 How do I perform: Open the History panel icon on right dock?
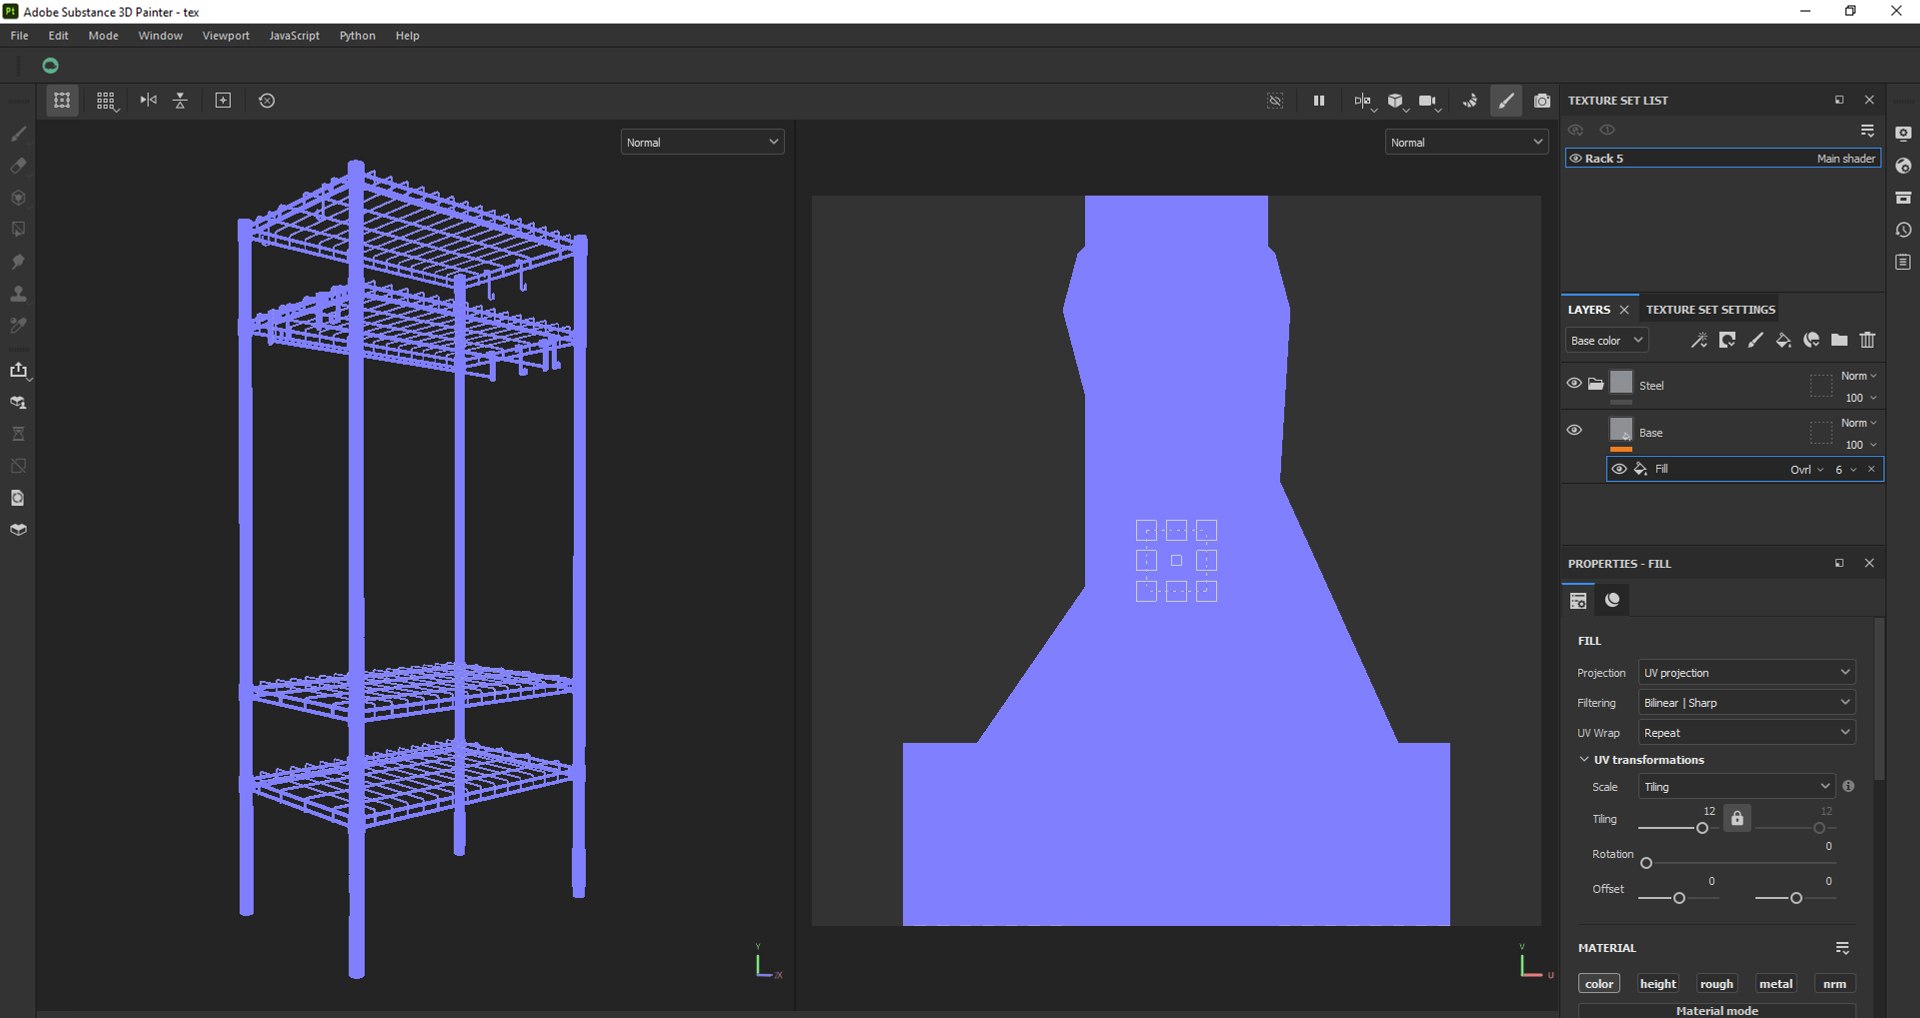(1903, 230)
